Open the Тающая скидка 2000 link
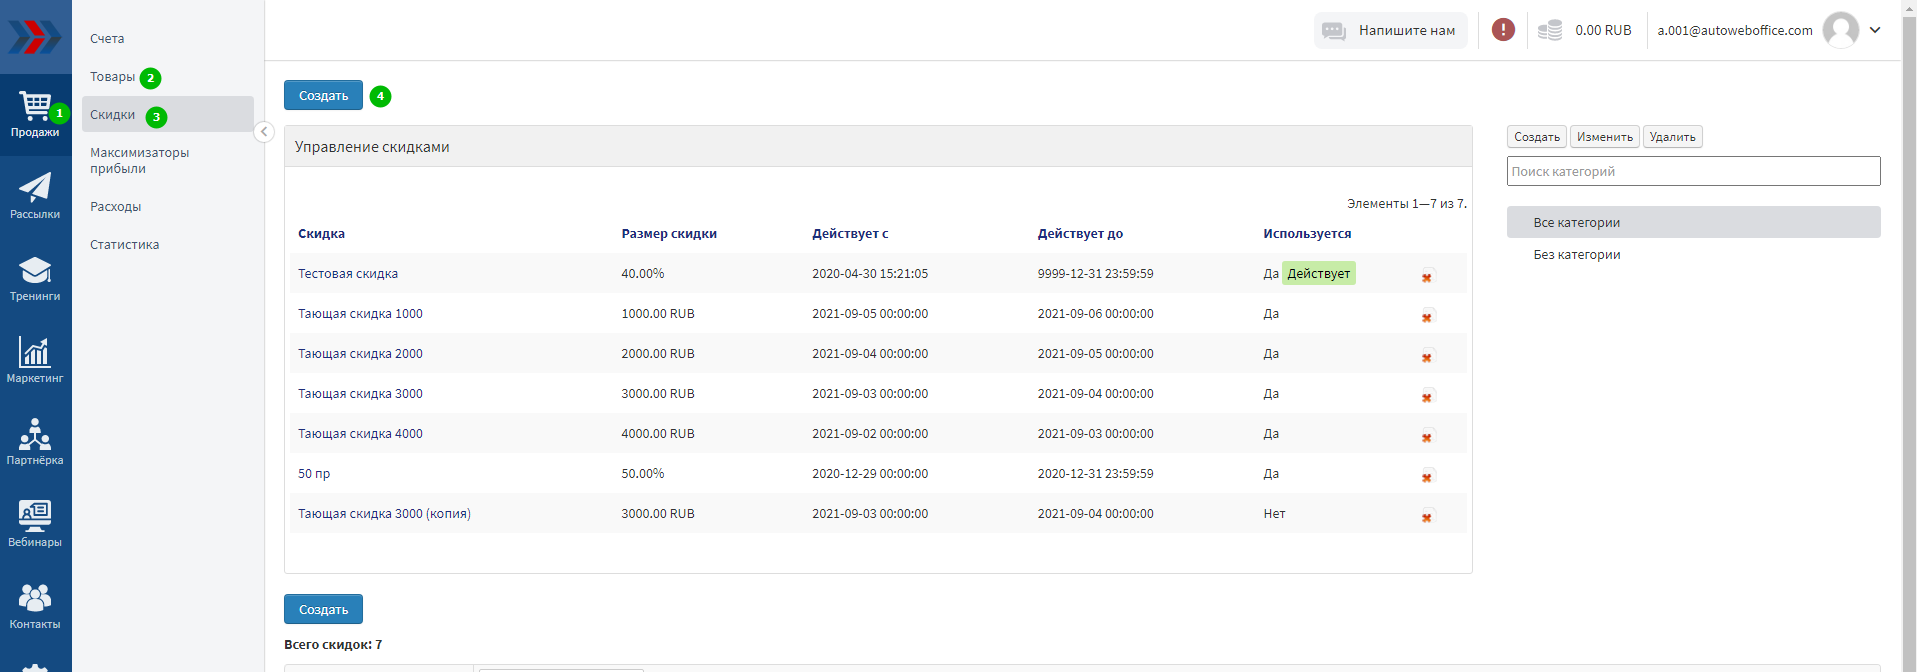 [x=360, y=354]
